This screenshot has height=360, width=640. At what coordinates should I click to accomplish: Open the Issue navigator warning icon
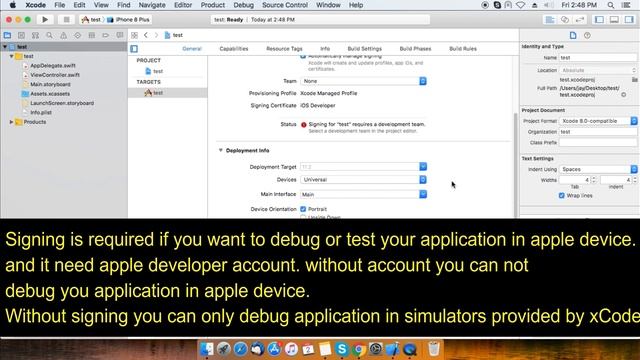(63, 36)
